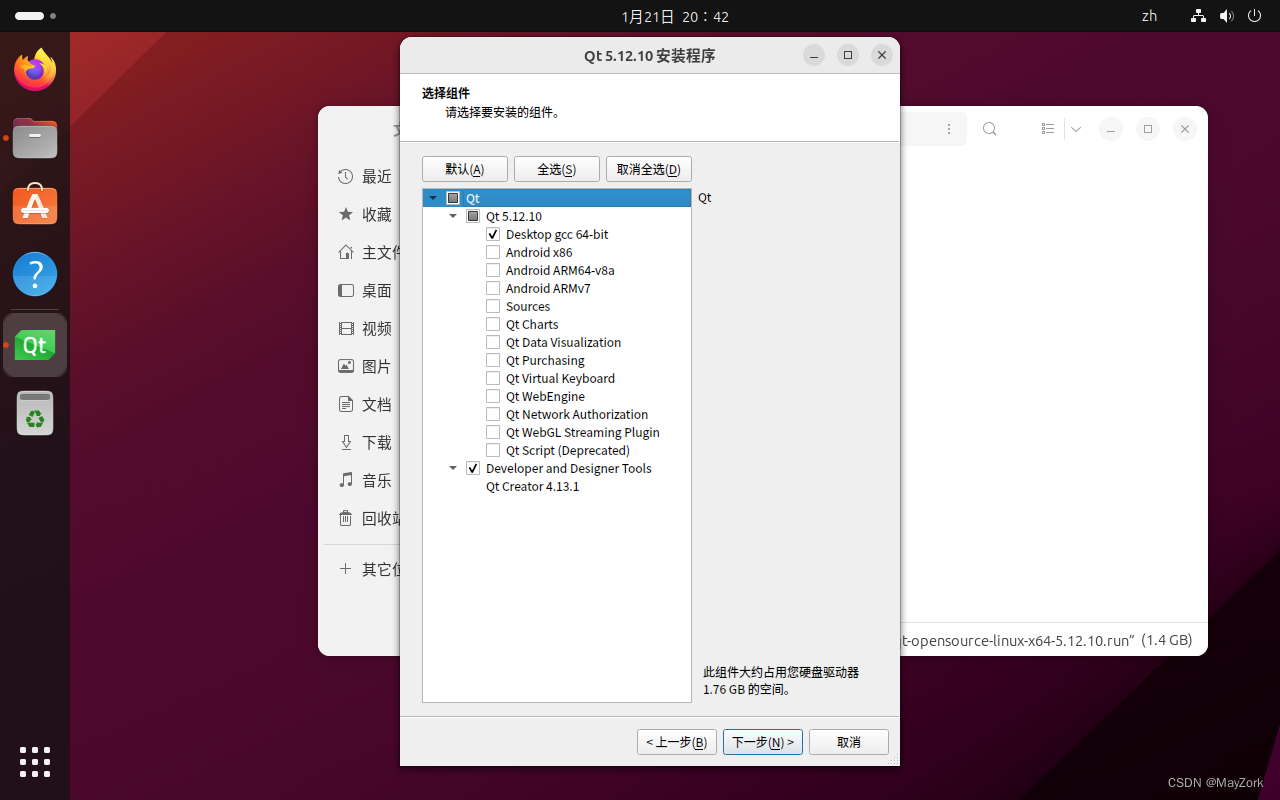Click the 默认(A) default button
Image resolution: width=1280 pixels, height=800 pixels.
tap(465, 169)
